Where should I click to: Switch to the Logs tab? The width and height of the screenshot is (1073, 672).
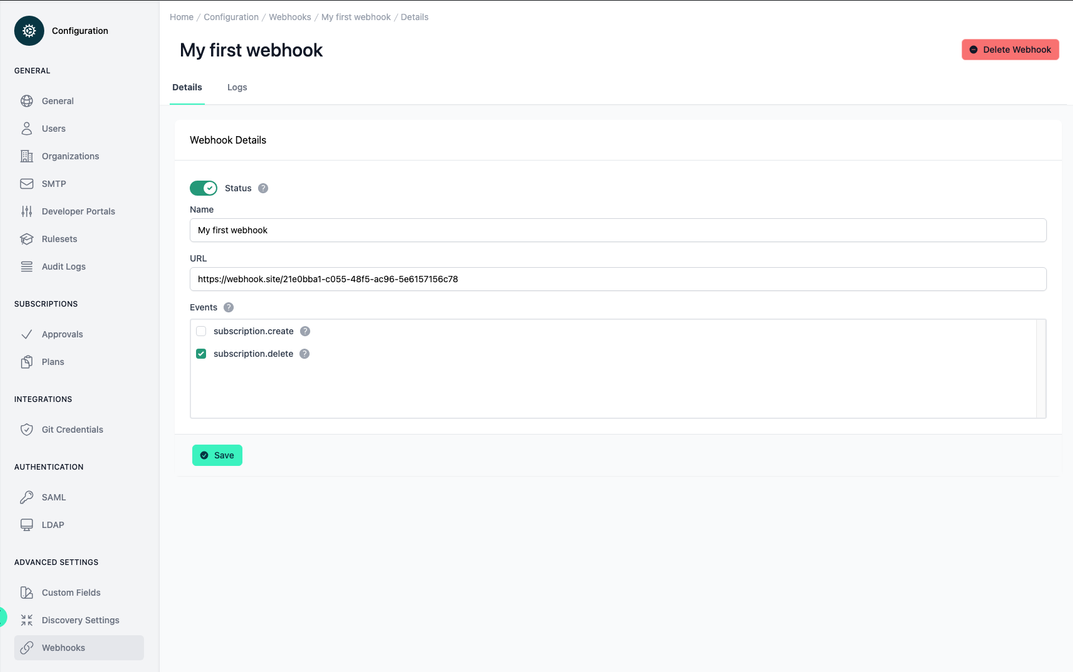tap(237, 87)
